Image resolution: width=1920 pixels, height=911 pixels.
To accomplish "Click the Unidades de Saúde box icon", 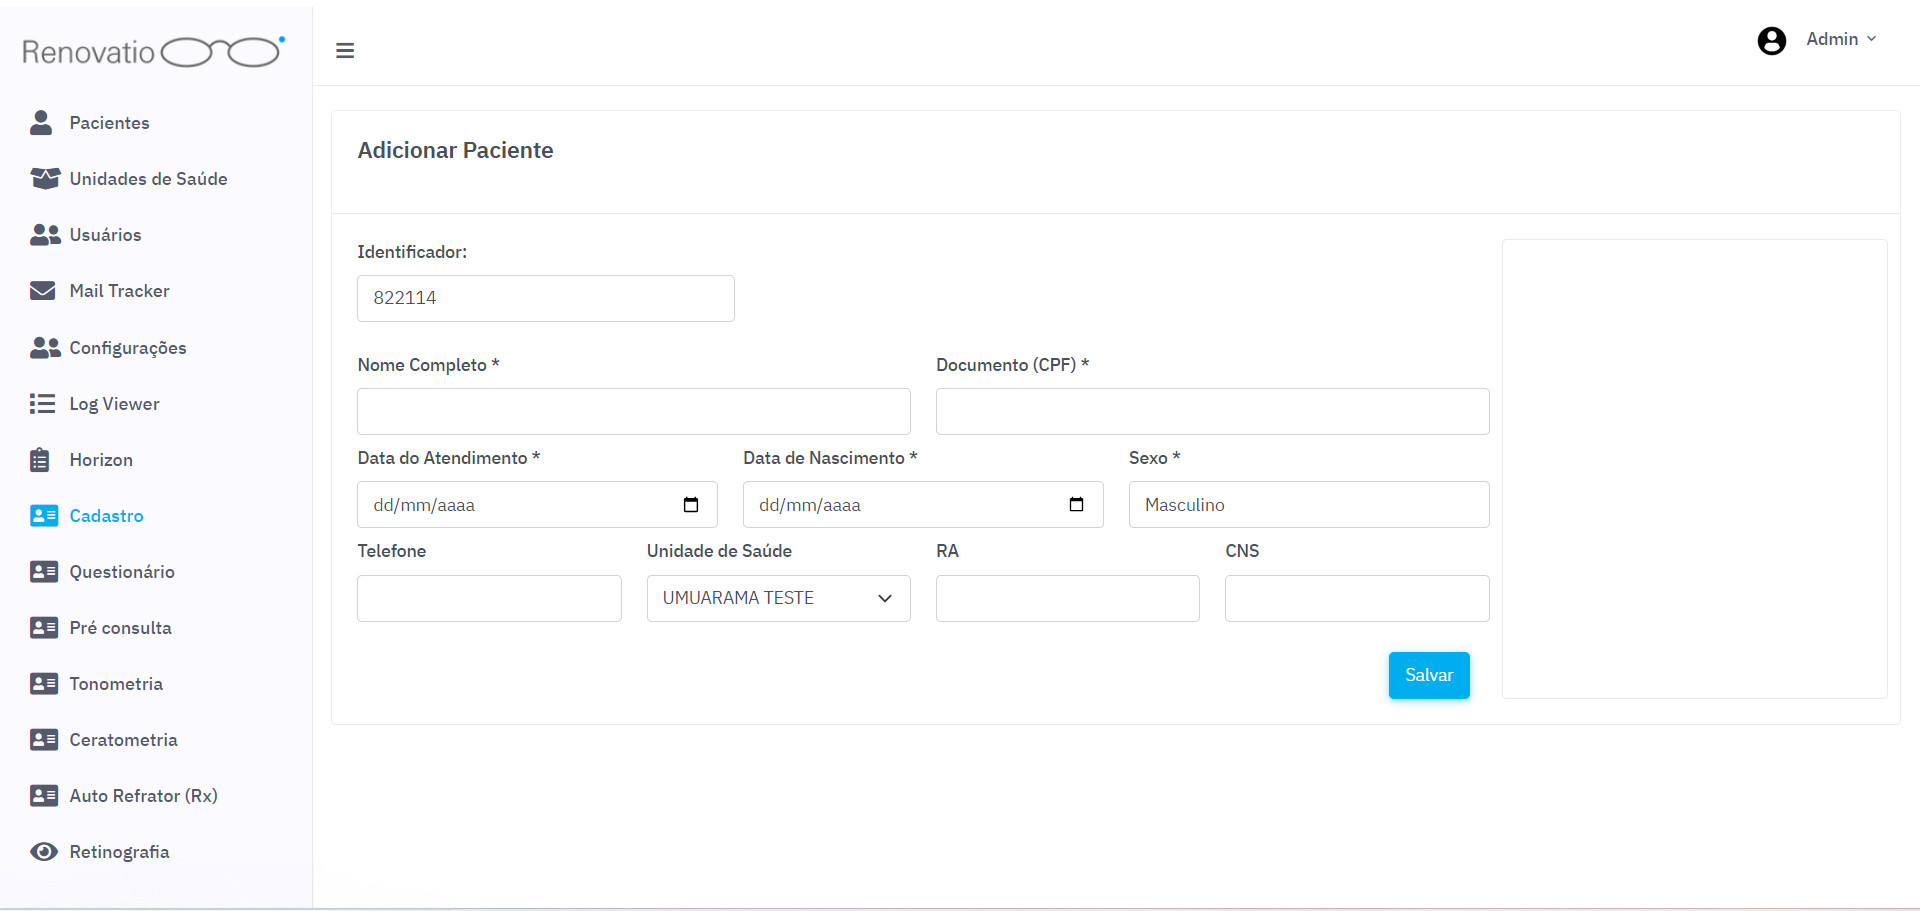I will click(45, 179).
